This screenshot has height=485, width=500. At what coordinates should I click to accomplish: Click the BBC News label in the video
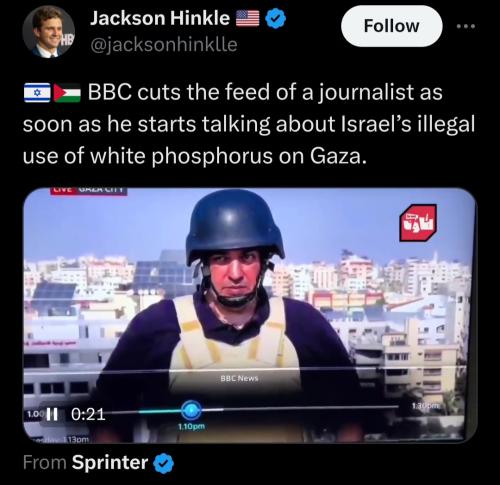click(x=239, y=378)
